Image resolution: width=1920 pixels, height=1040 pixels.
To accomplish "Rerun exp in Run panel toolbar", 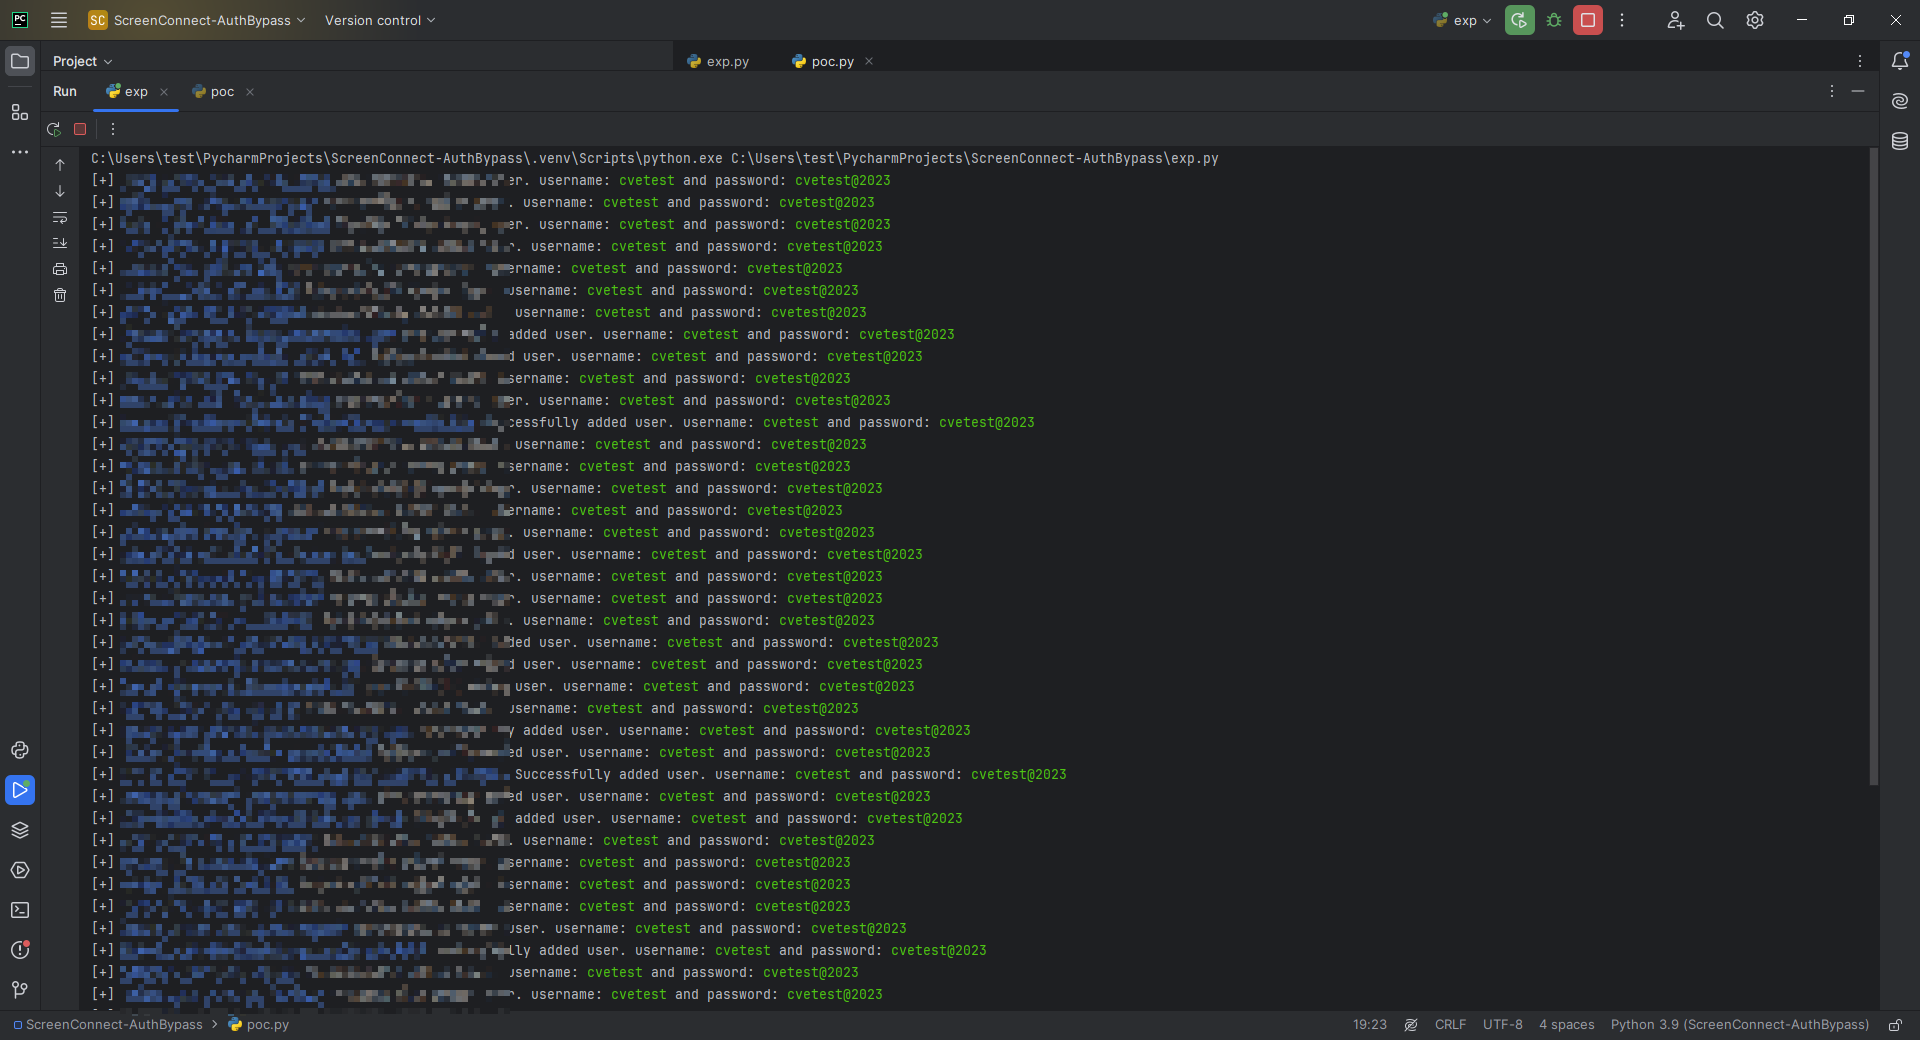I will tap(54, 129).
